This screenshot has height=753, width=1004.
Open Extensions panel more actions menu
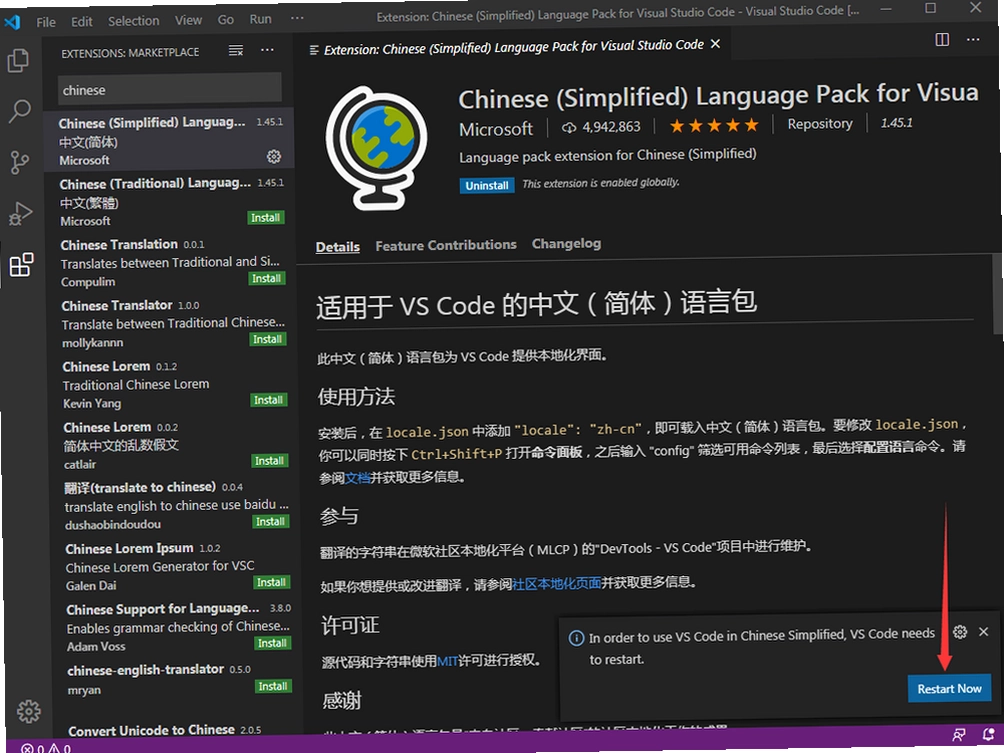[x=268, y=49]
